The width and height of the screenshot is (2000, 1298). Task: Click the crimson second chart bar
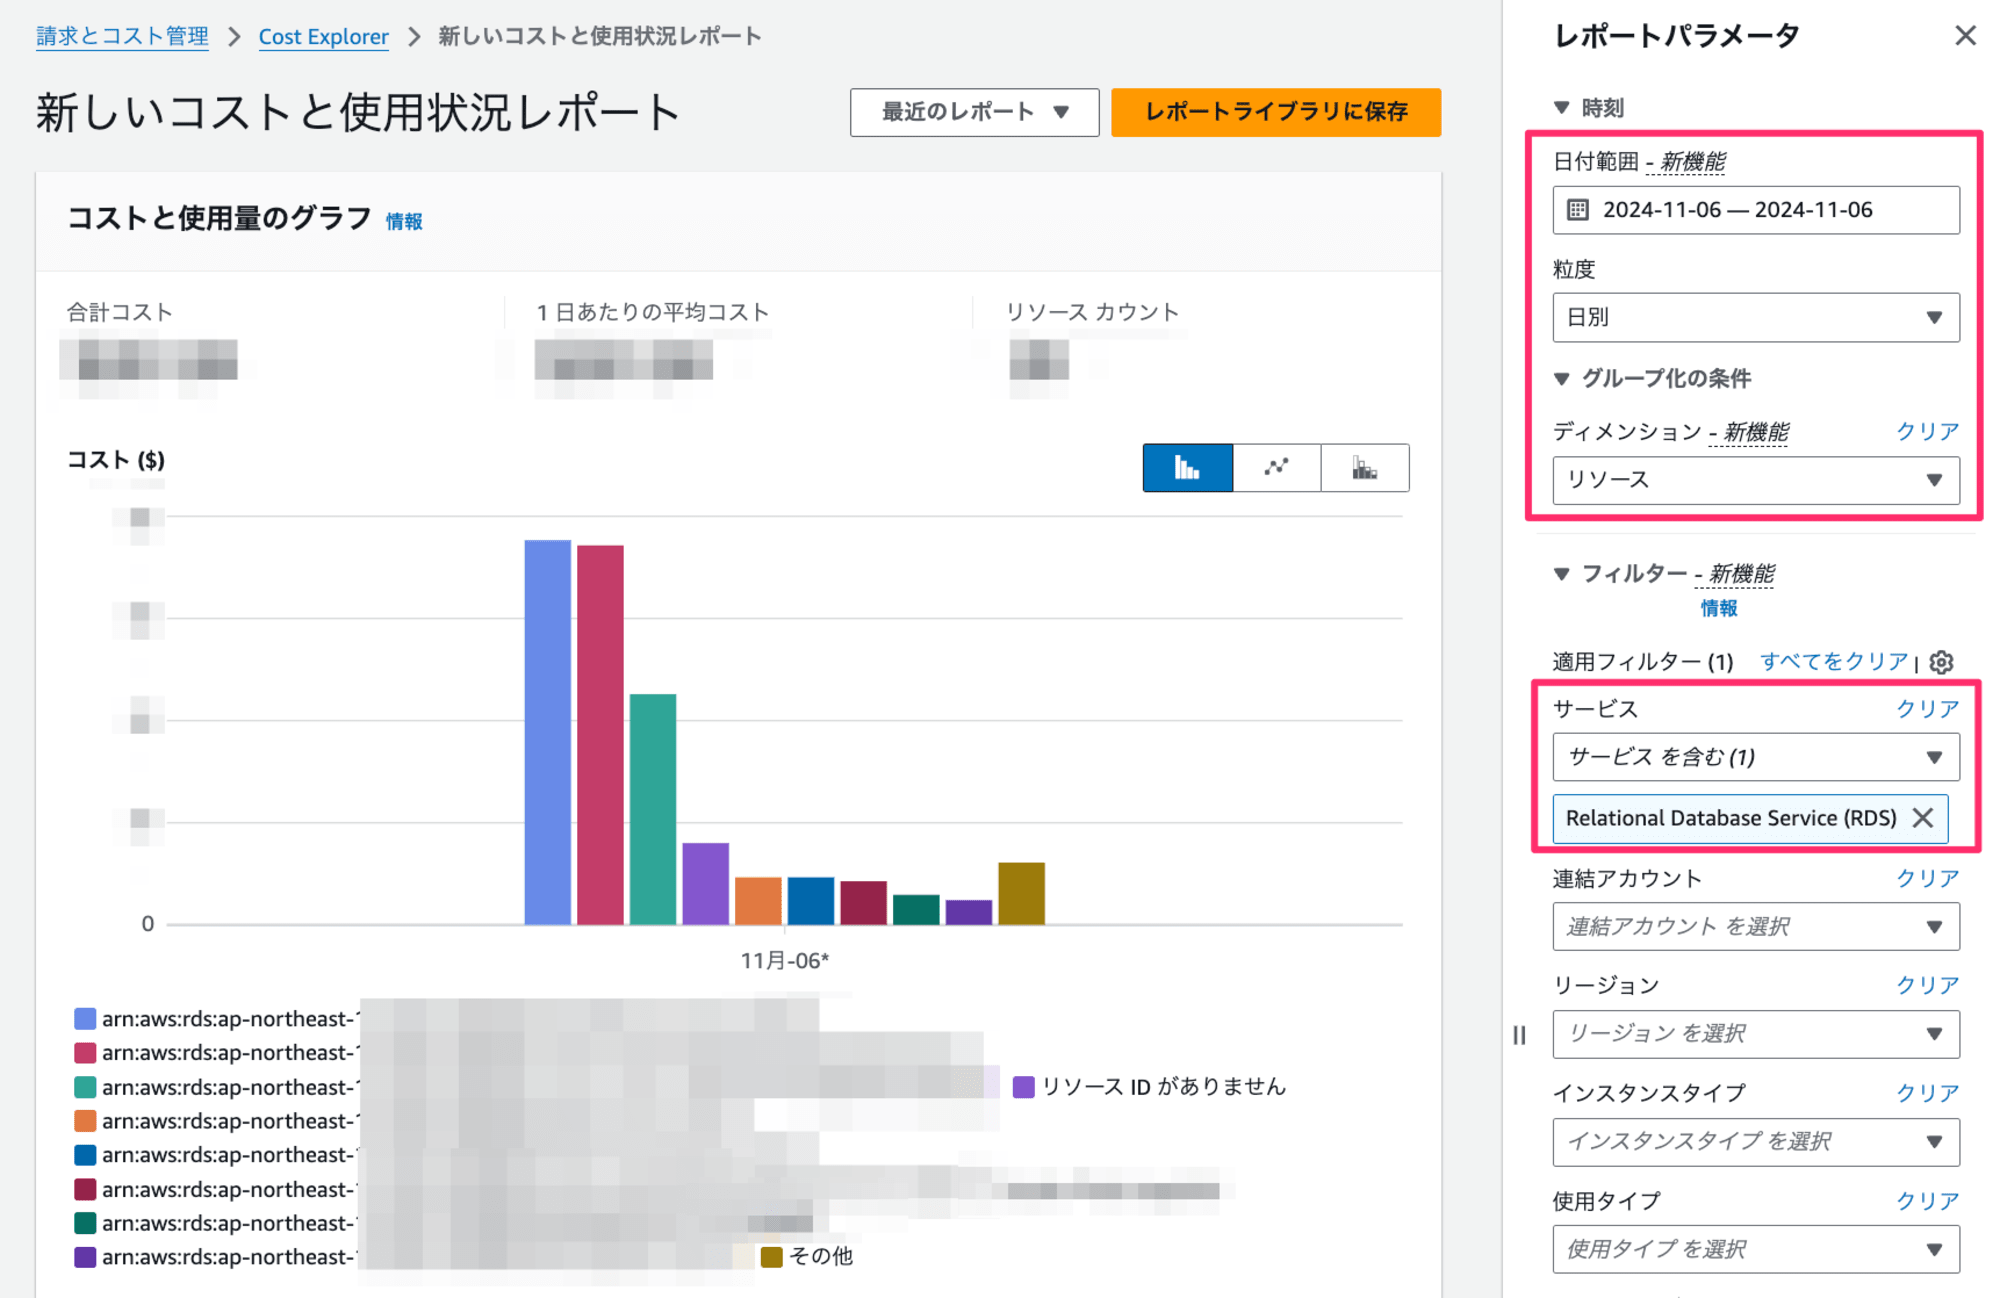tap(600, 735)
